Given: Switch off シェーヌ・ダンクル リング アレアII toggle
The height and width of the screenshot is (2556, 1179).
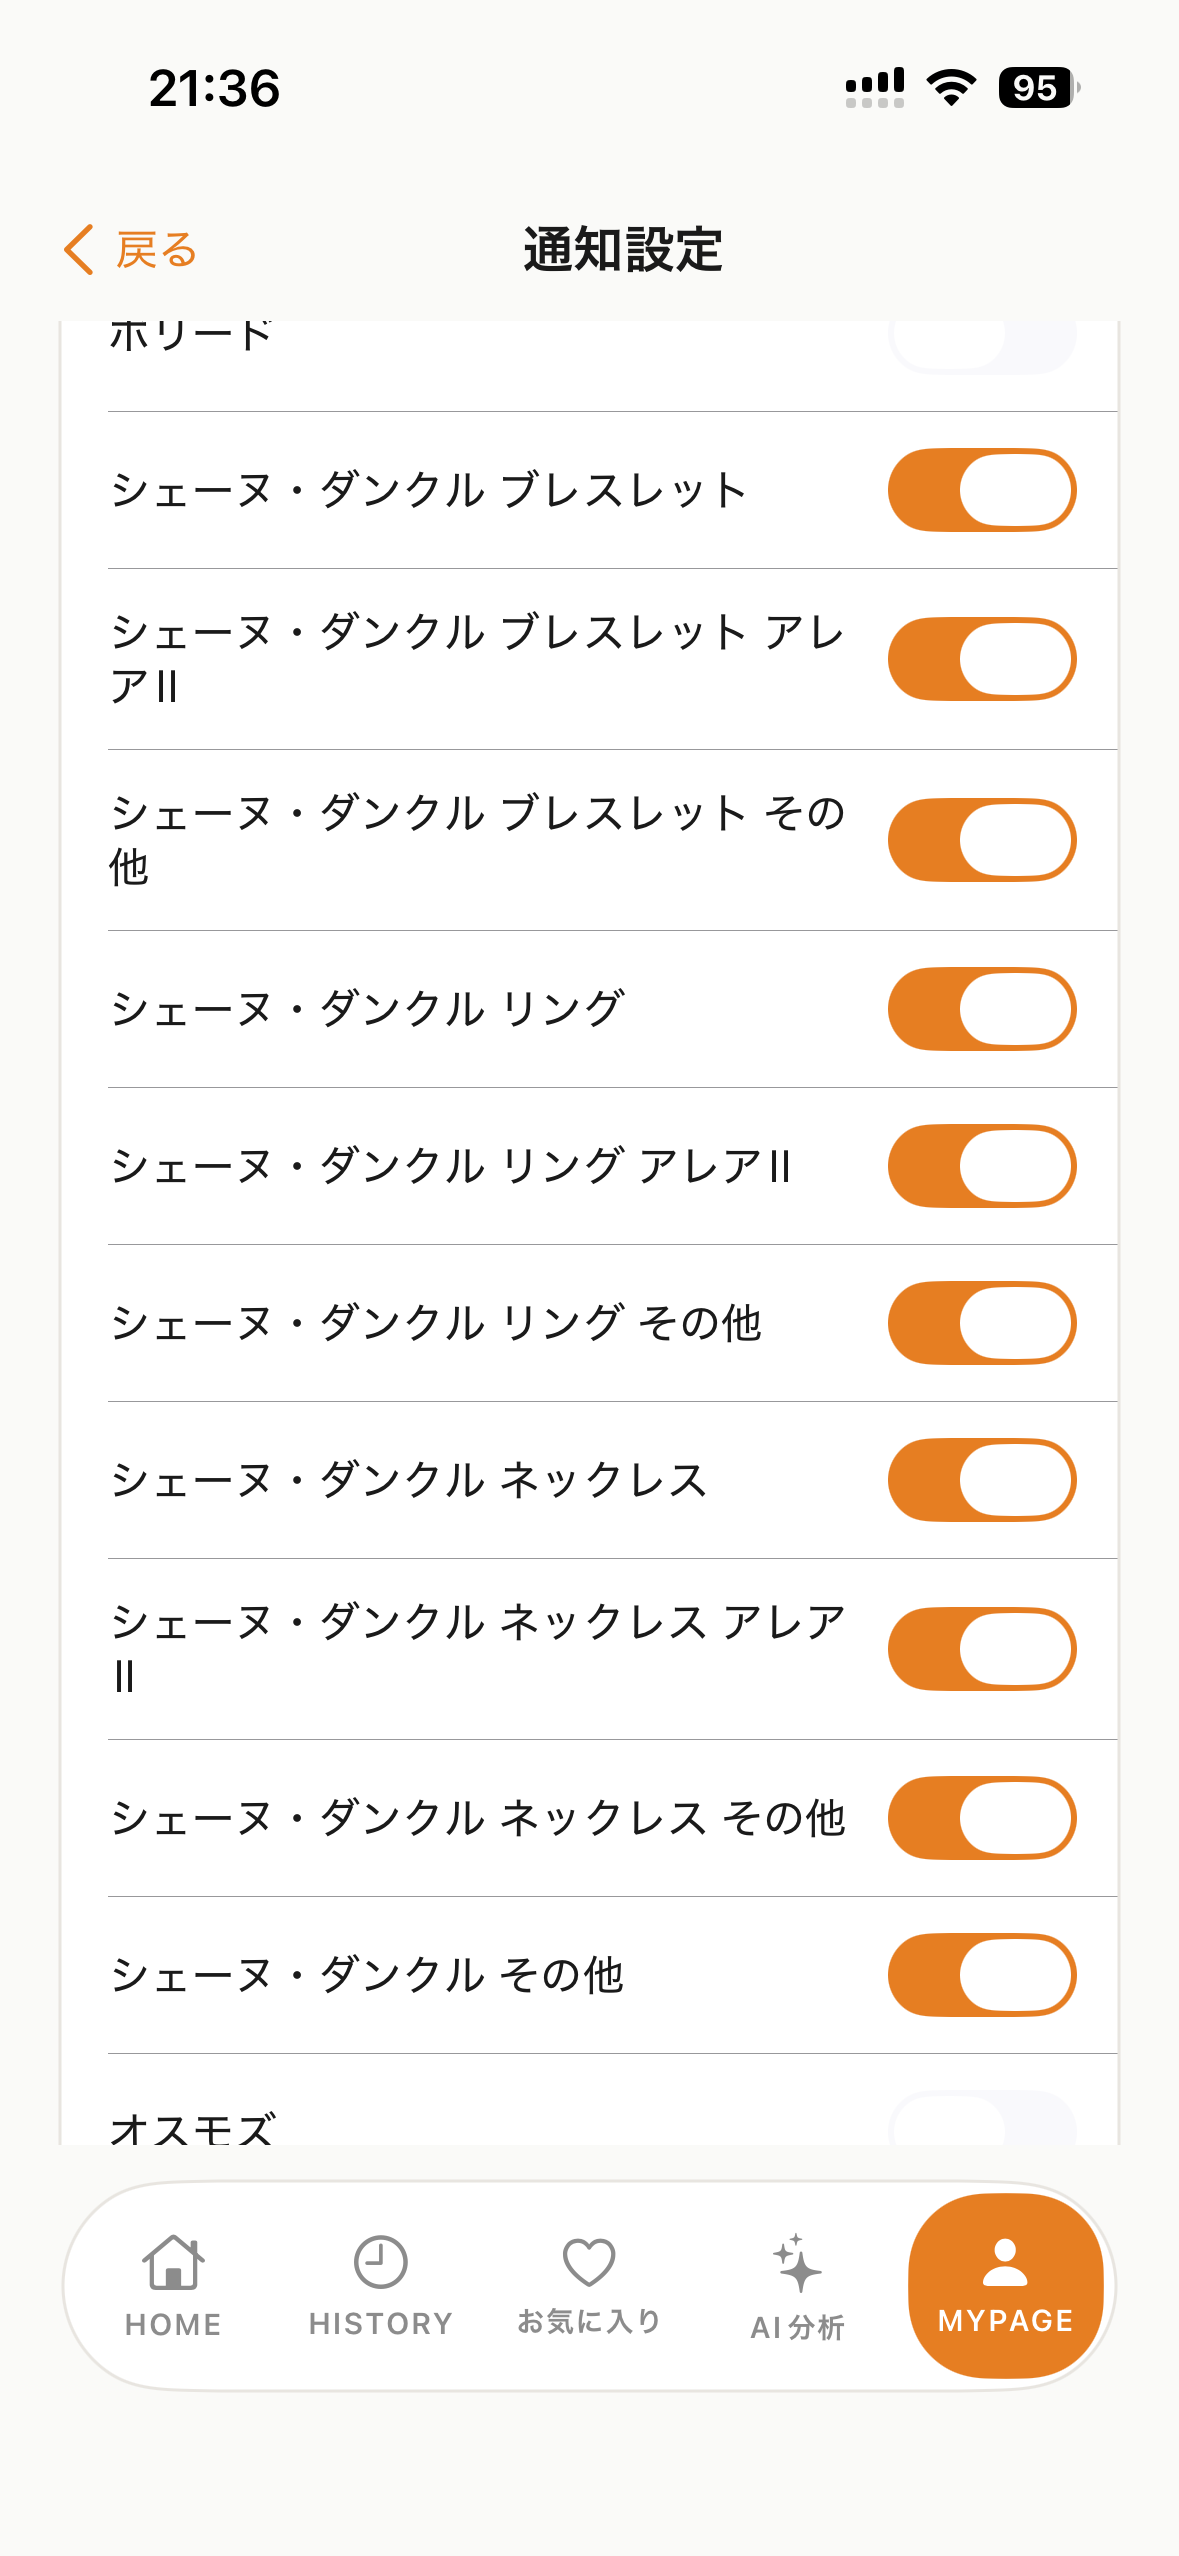Looking at the screenshot, I should point(982,1166).
